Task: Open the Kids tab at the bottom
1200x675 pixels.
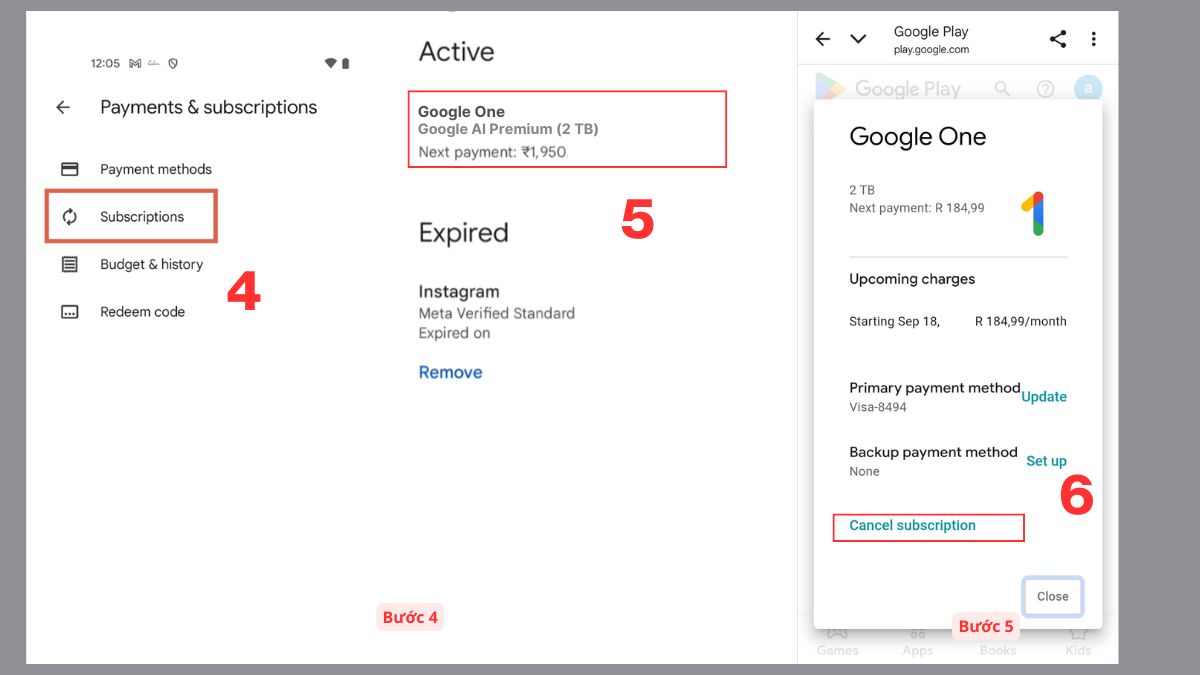Action: pos(1078,640)
